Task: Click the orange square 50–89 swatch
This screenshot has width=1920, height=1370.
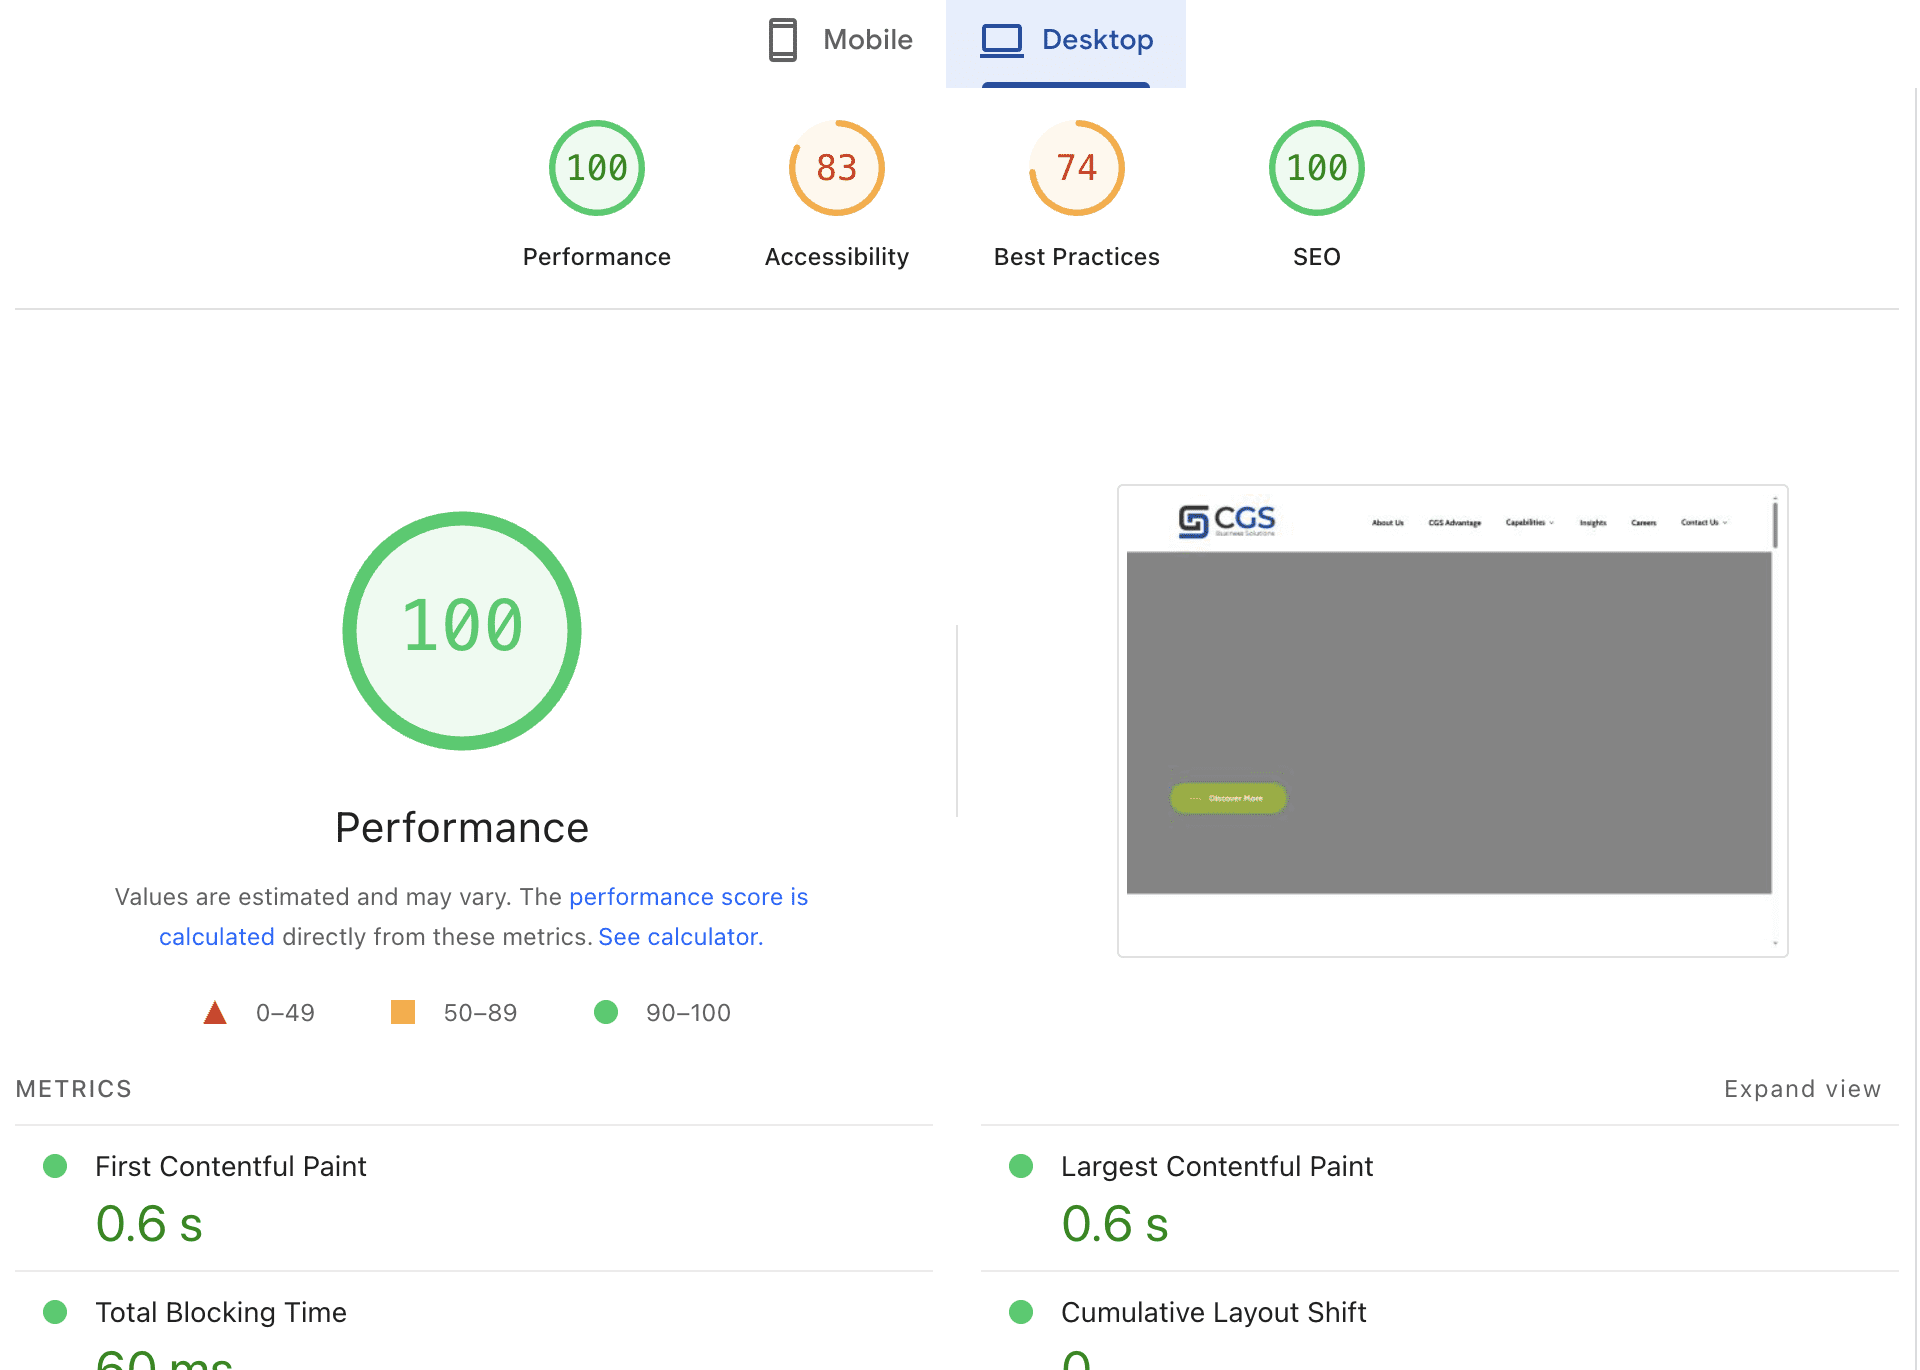Action: click(x=403, y=1013)
